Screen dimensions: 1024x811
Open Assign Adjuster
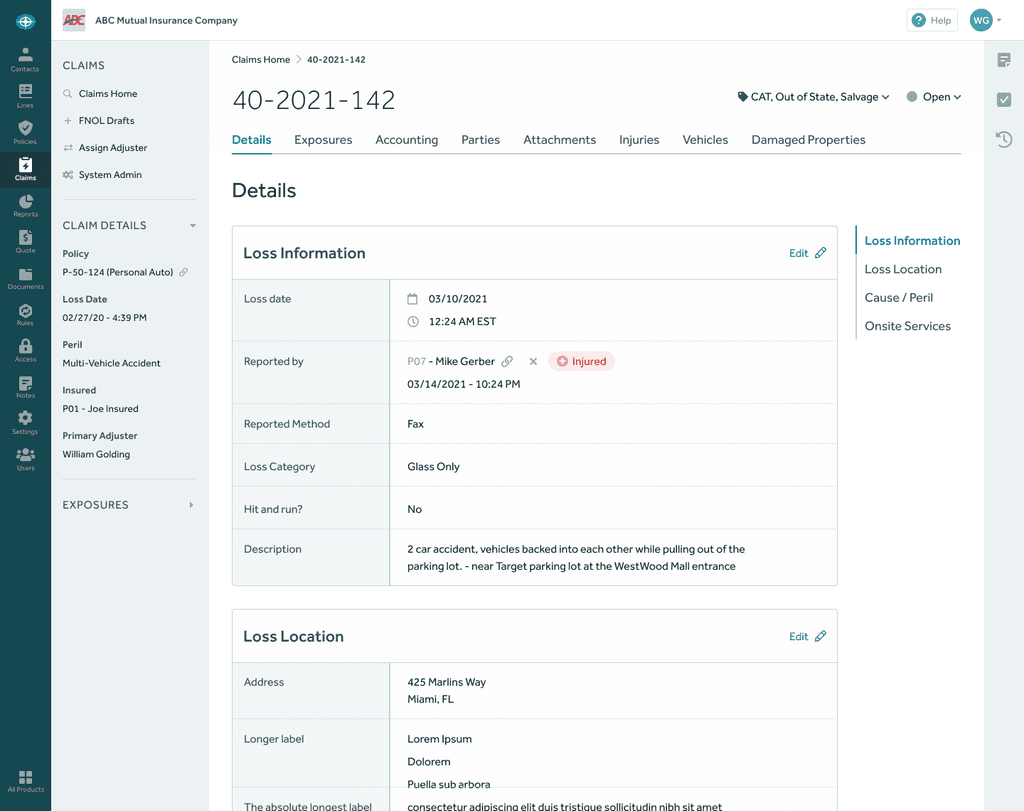pos(113,148)
